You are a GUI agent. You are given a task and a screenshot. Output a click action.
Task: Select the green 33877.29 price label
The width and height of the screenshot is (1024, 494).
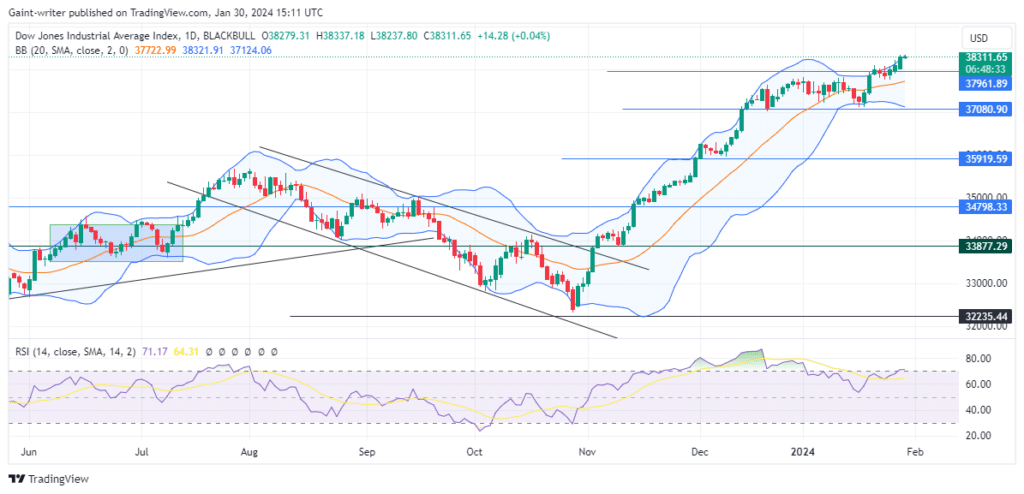(985, 246)
